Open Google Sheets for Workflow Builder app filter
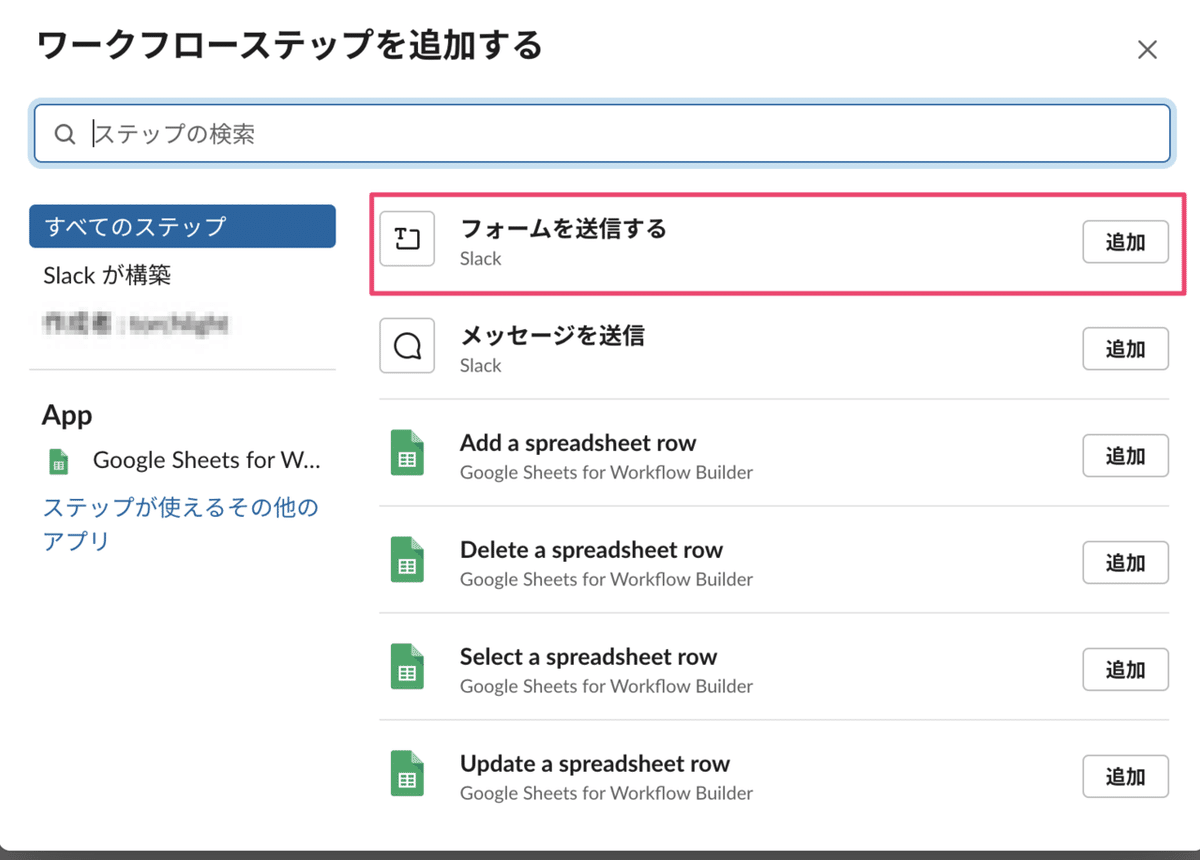 click(x=206, y=461)
